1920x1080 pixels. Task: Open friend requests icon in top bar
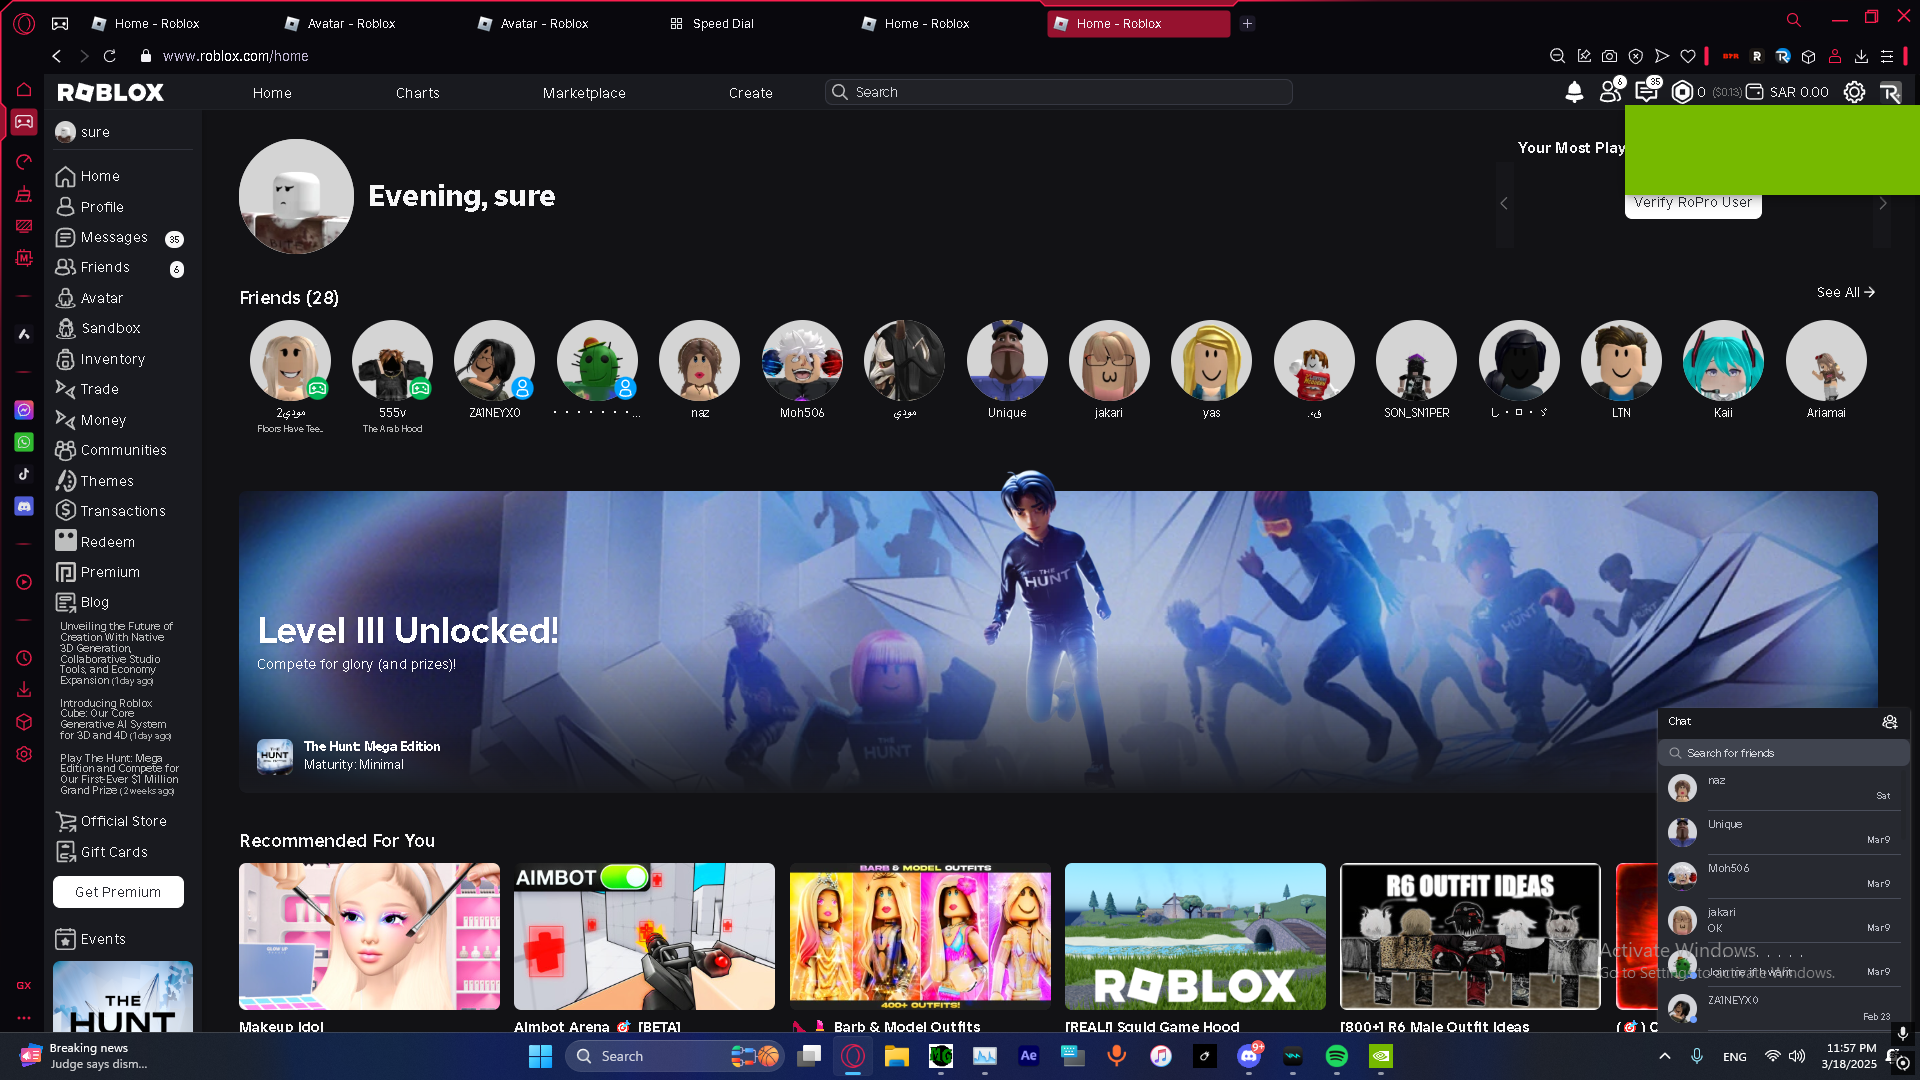click(1610, 92)
